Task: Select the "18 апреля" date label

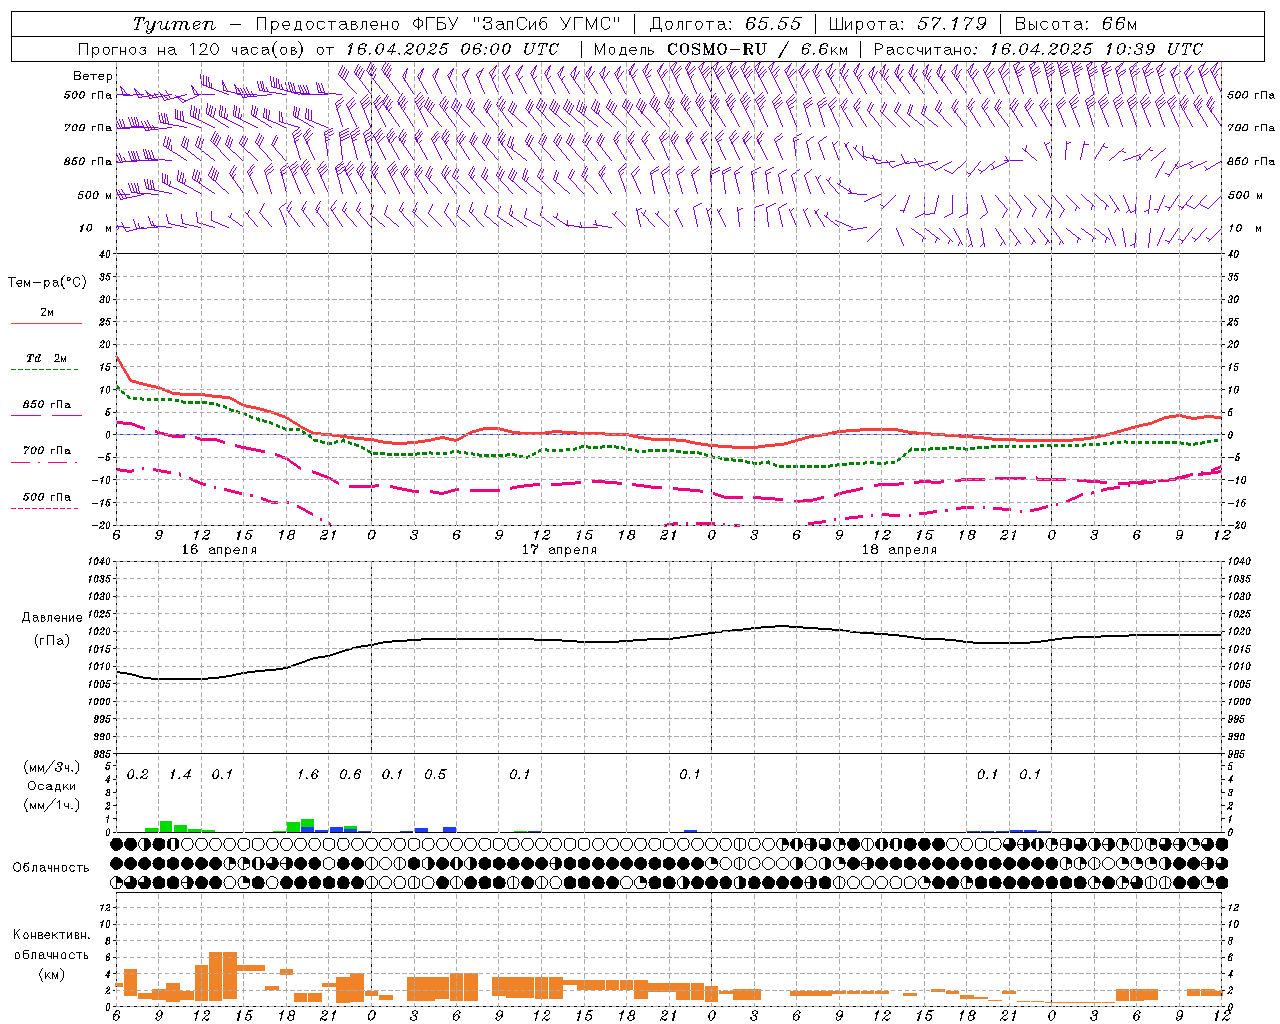Action: [899, 550]
